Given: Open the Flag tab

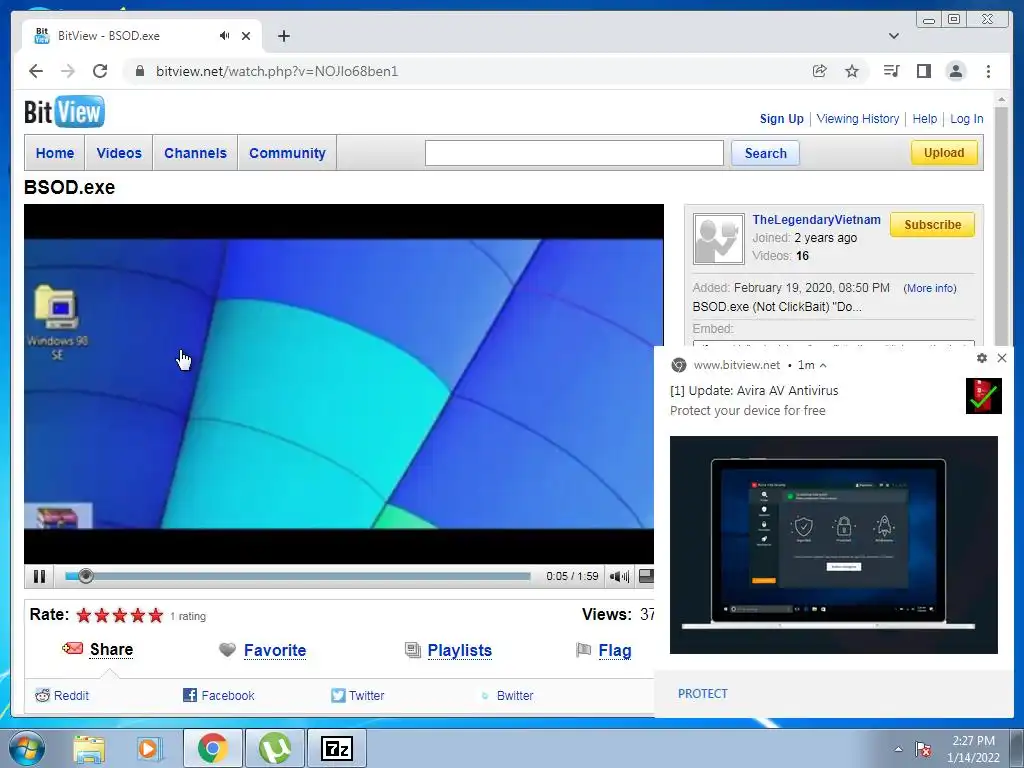Looking at the screenshot, I should point(615,650).
